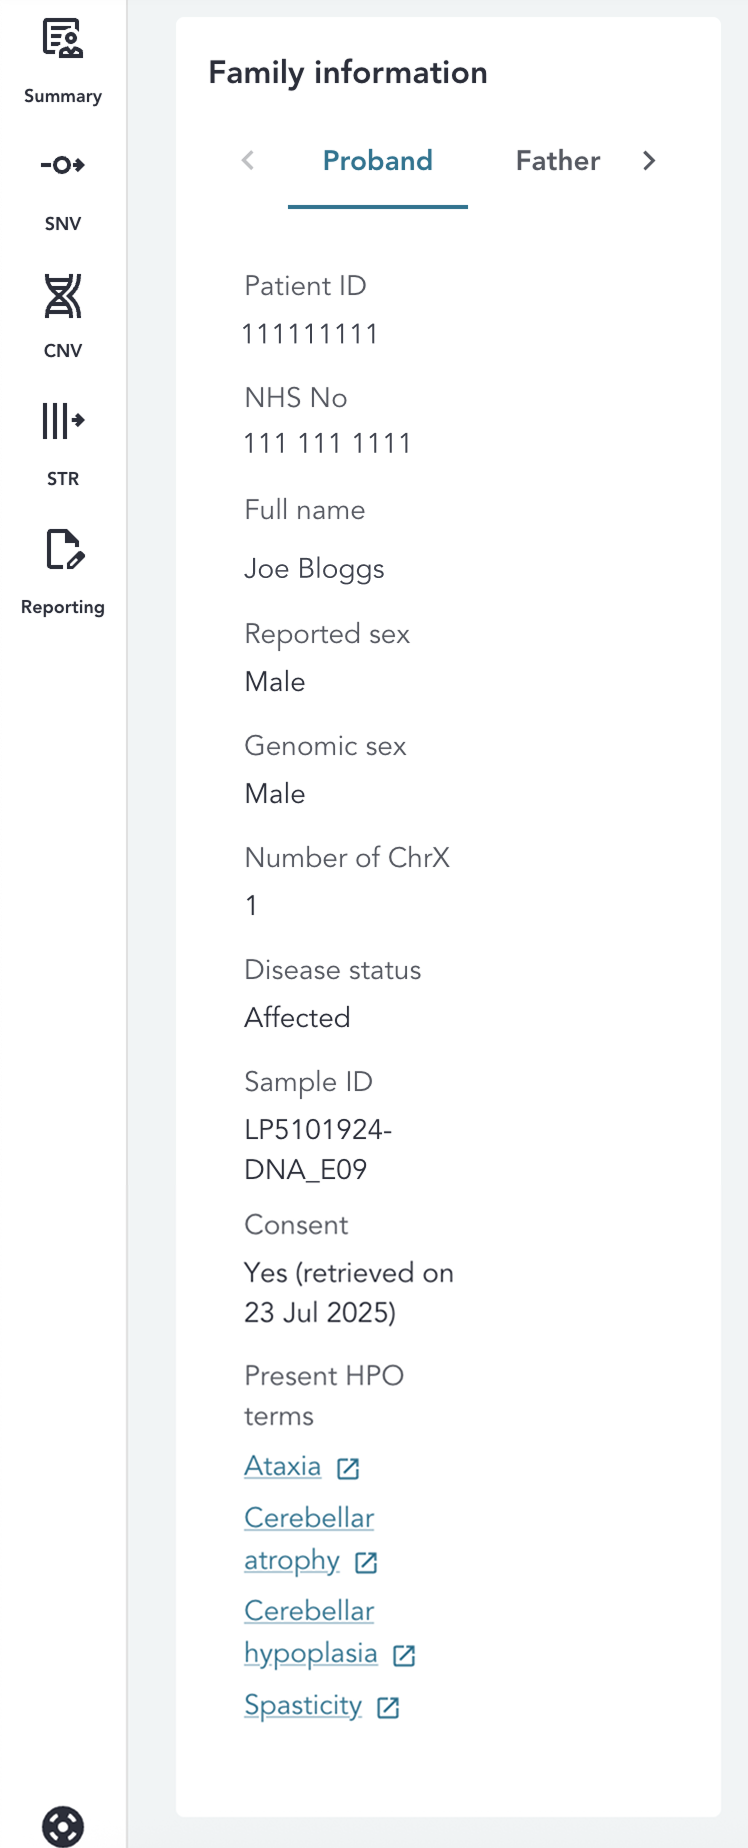Image resolution: width=748 pixels, height=1848 pixels.
Task: Open the Summary panel icon
Action: tap(62, 40)
